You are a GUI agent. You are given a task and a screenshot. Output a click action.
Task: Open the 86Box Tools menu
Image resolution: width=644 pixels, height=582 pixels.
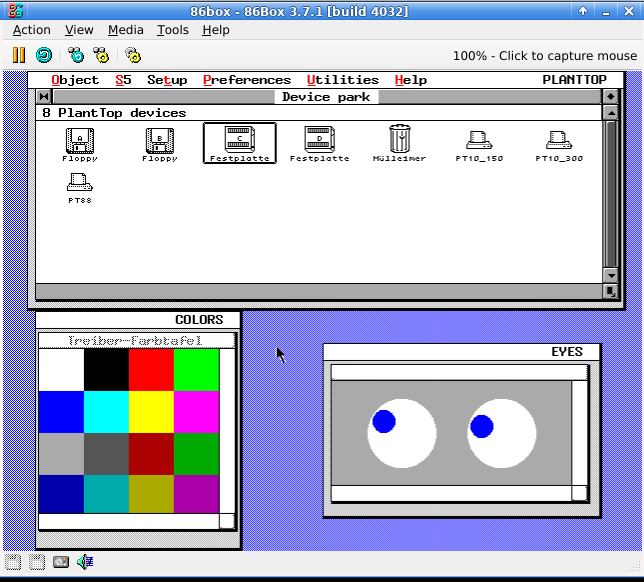[173, 30]
